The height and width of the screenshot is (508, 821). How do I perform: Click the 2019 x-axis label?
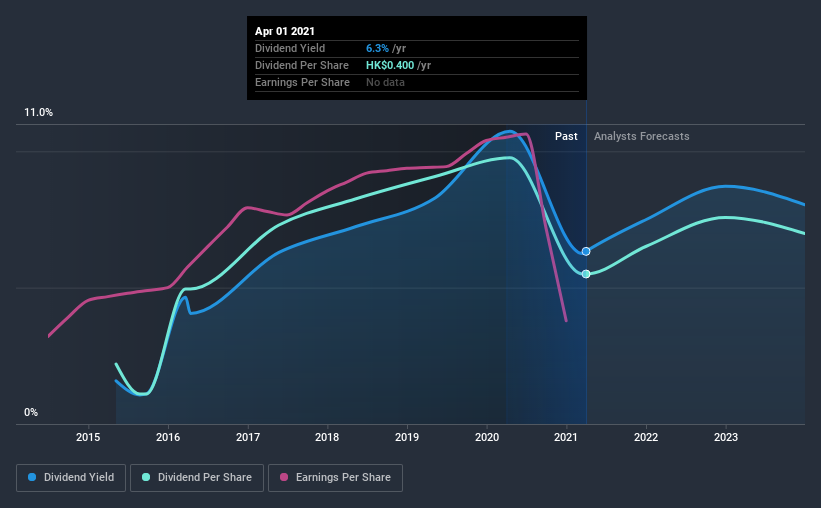pos(407,437)
